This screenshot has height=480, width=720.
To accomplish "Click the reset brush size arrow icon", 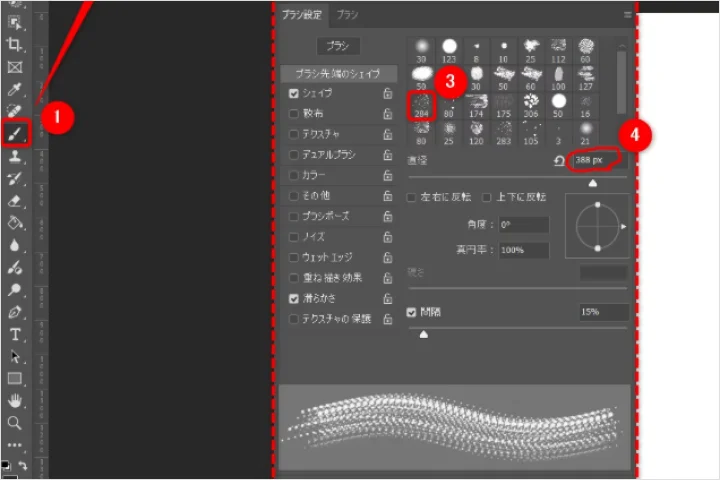I will point(559,160).
